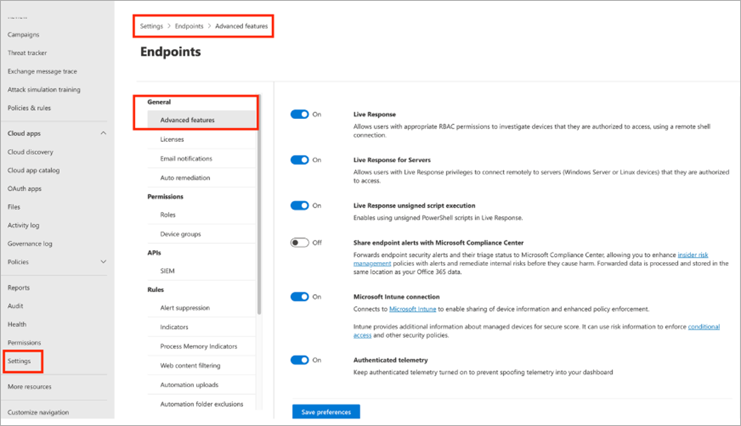Screen dimensions: 741x426
Task: Go to Email notifications settings
Action: click(186, 158)
